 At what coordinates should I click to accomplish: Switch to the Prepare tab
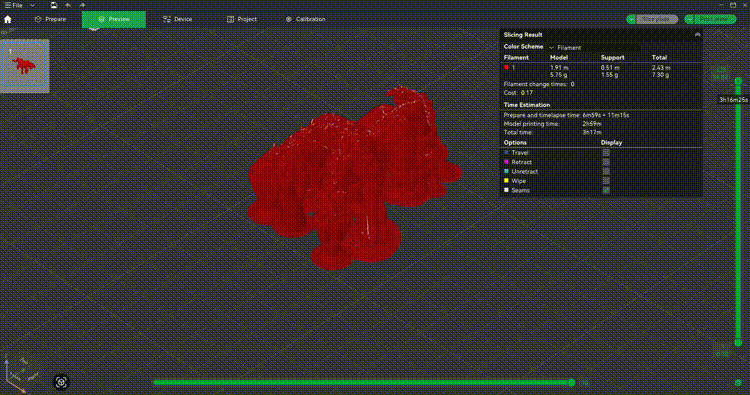(x=50, y=19)
